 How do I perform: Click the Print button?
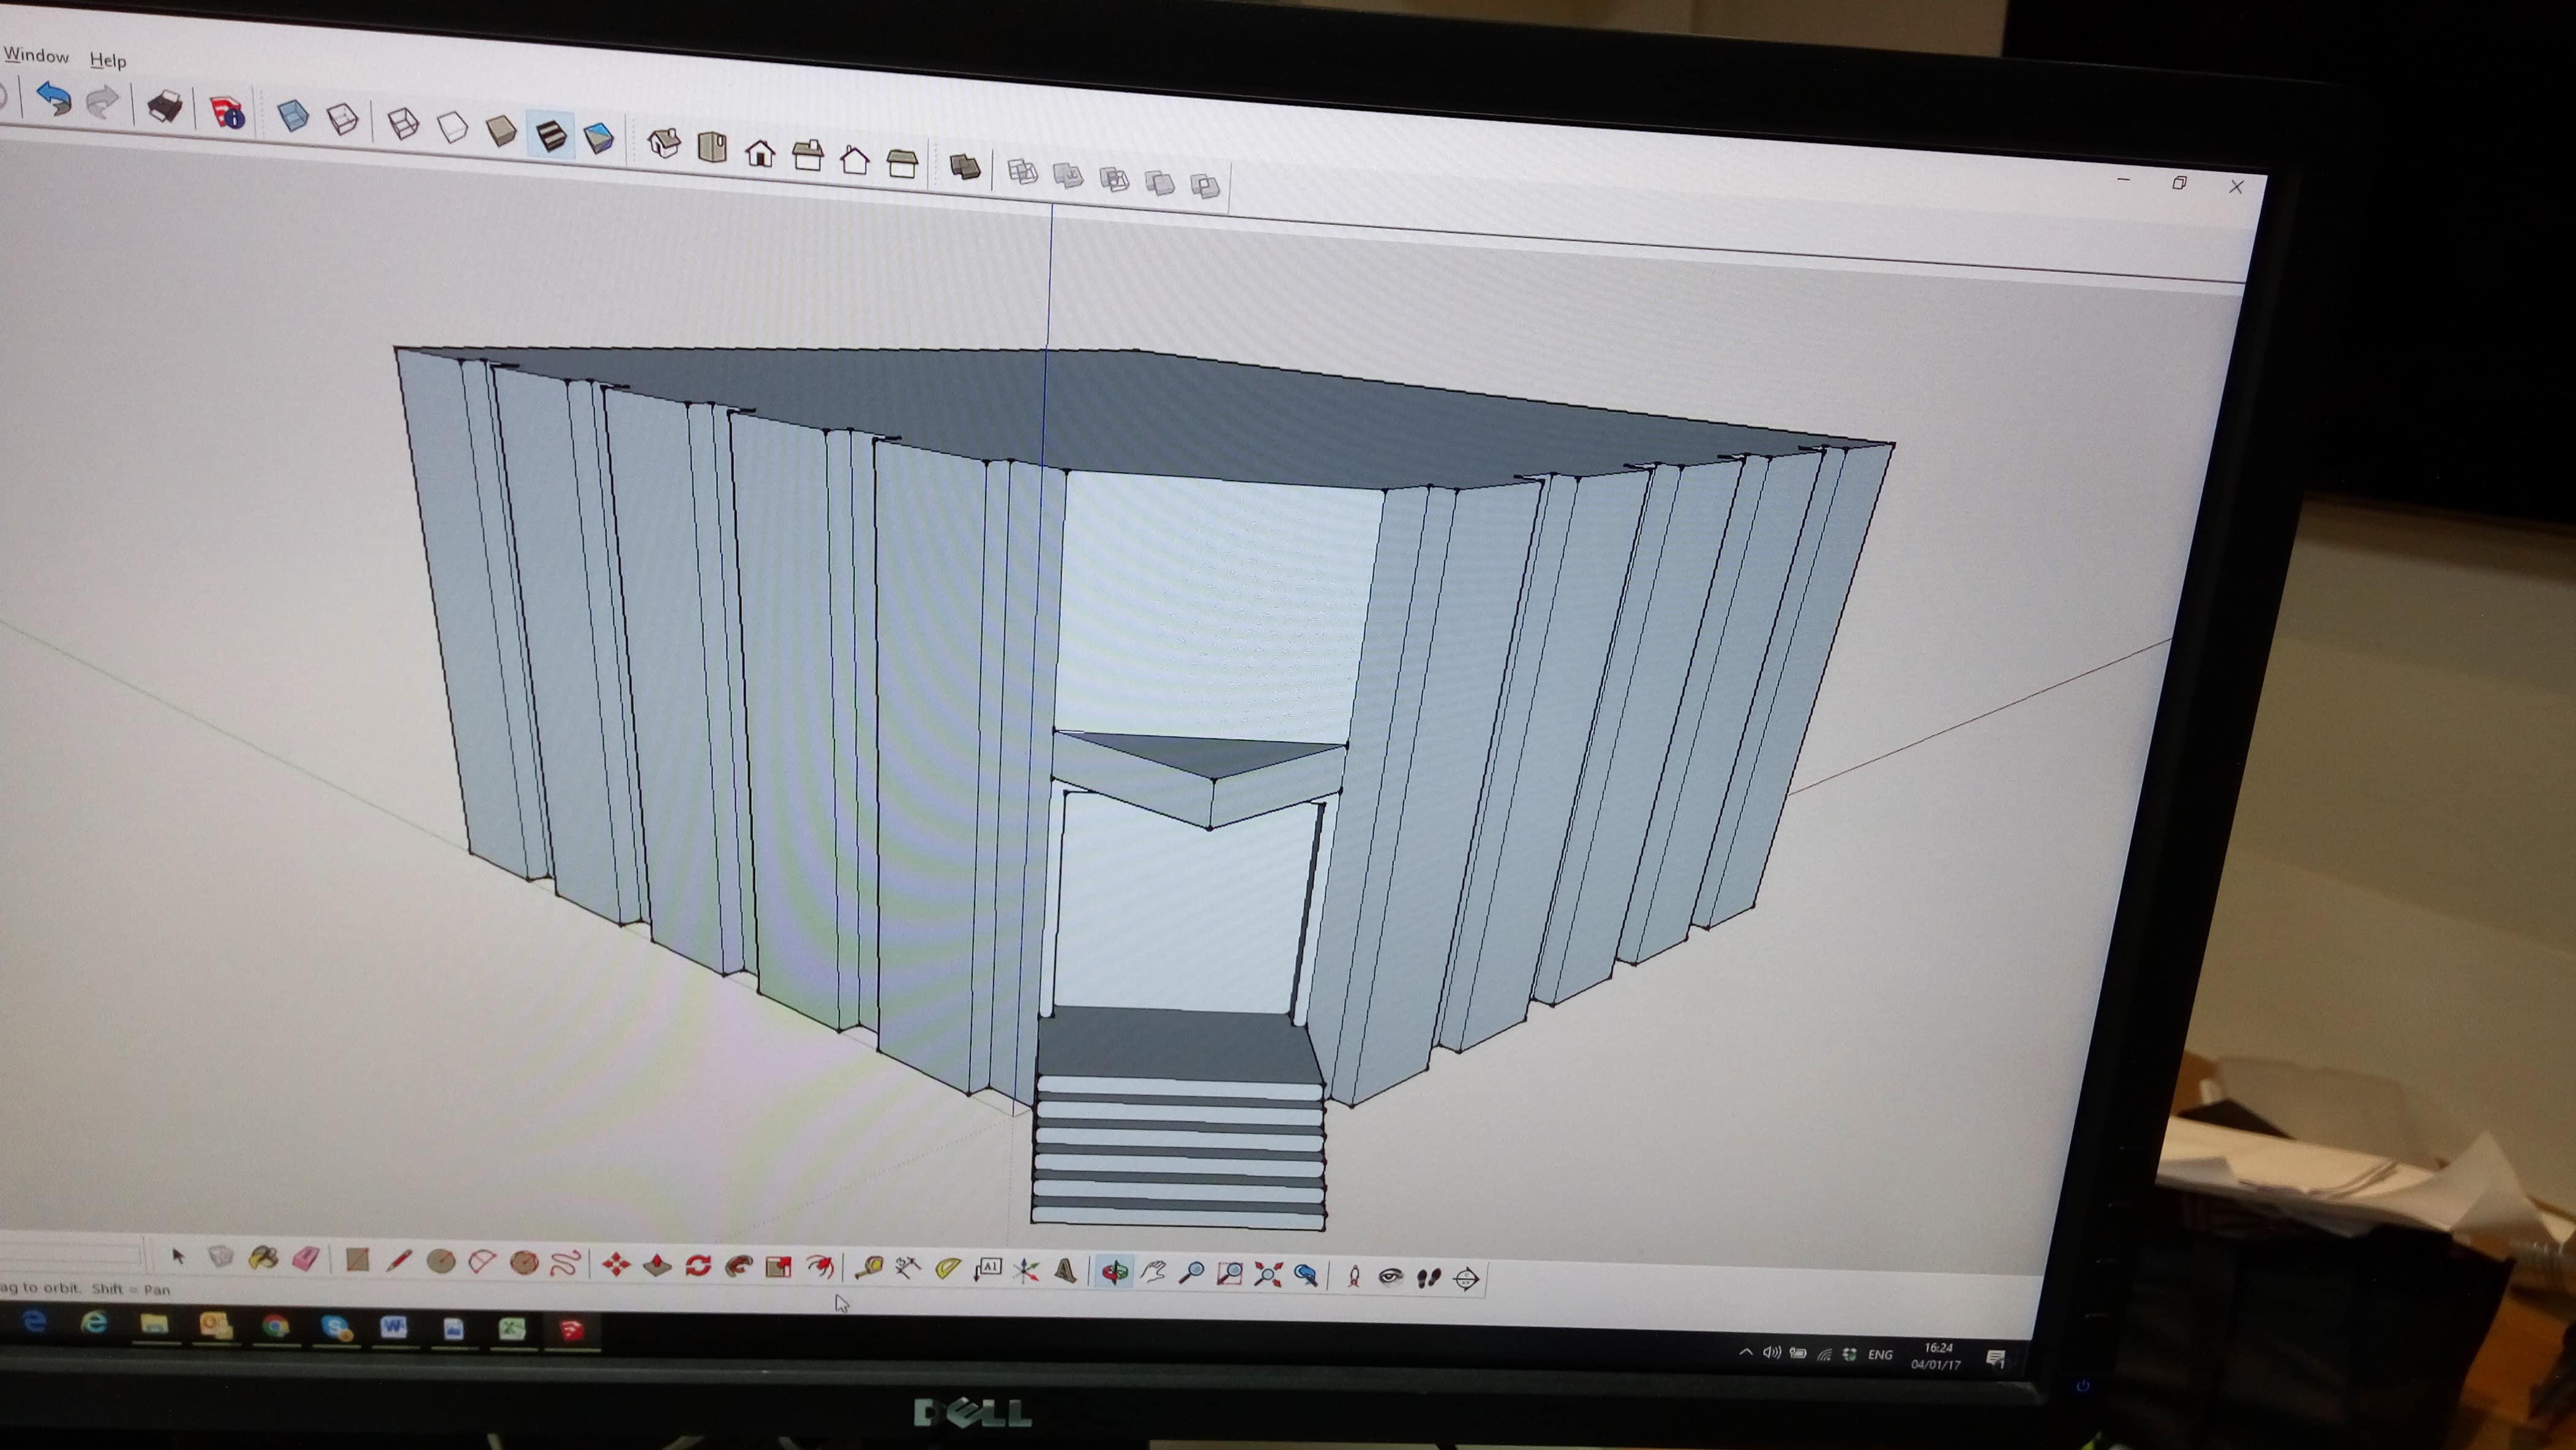[x=164, y=106]
